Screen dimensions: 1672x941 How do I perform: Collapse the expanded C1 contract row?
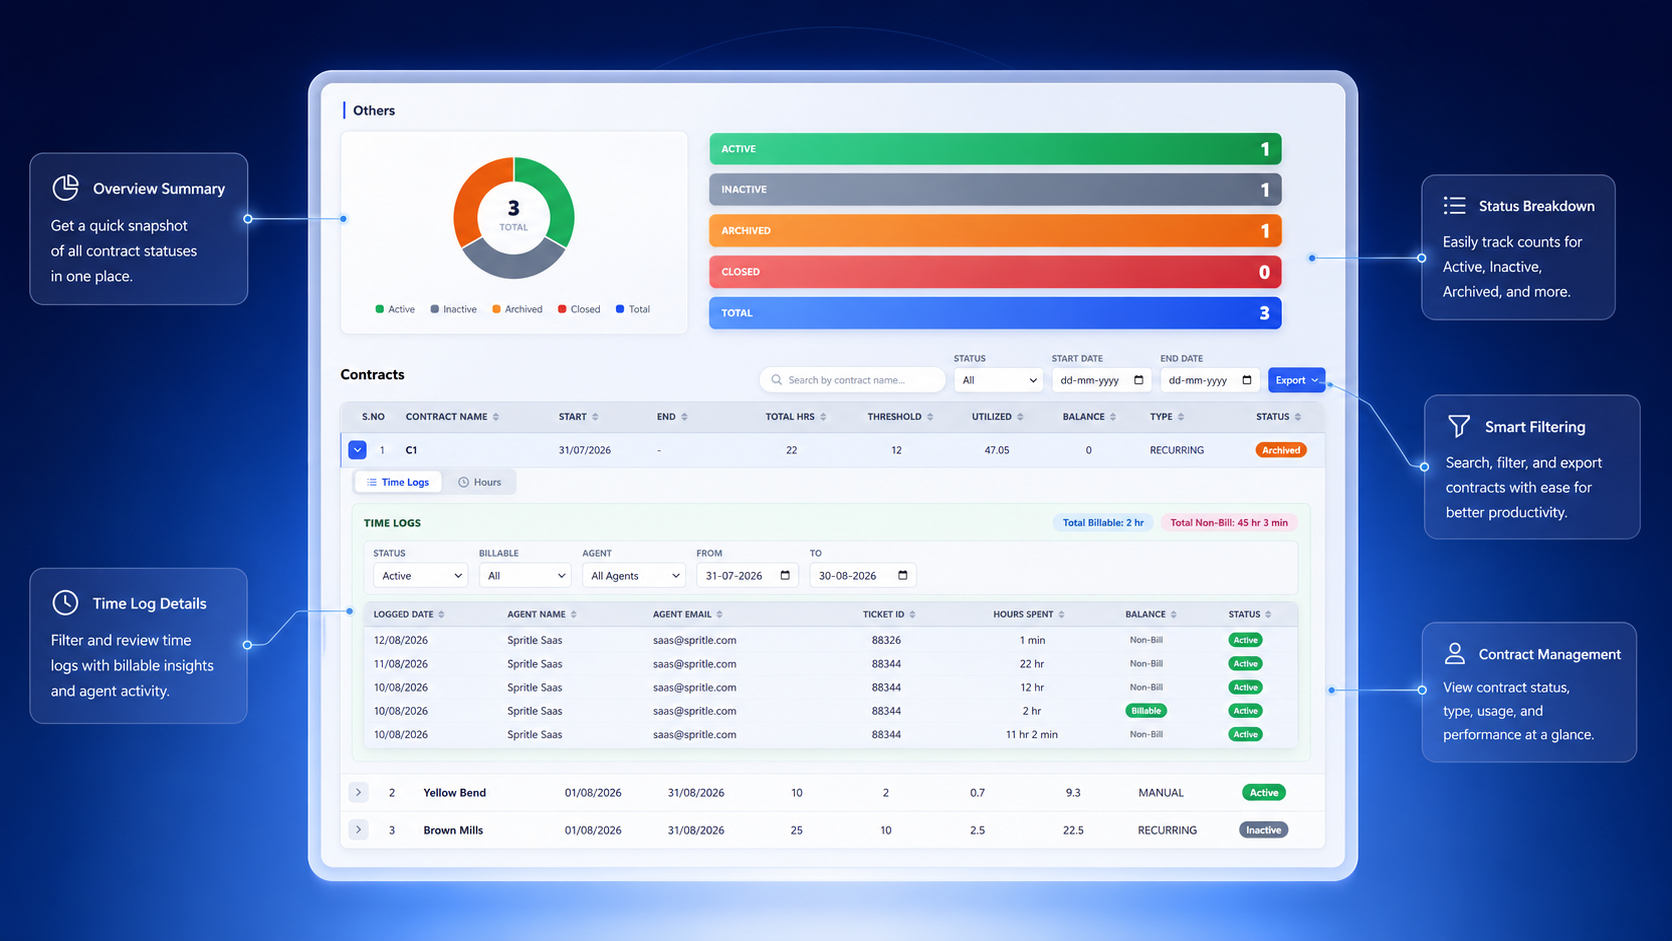click(x=357, y=450)
